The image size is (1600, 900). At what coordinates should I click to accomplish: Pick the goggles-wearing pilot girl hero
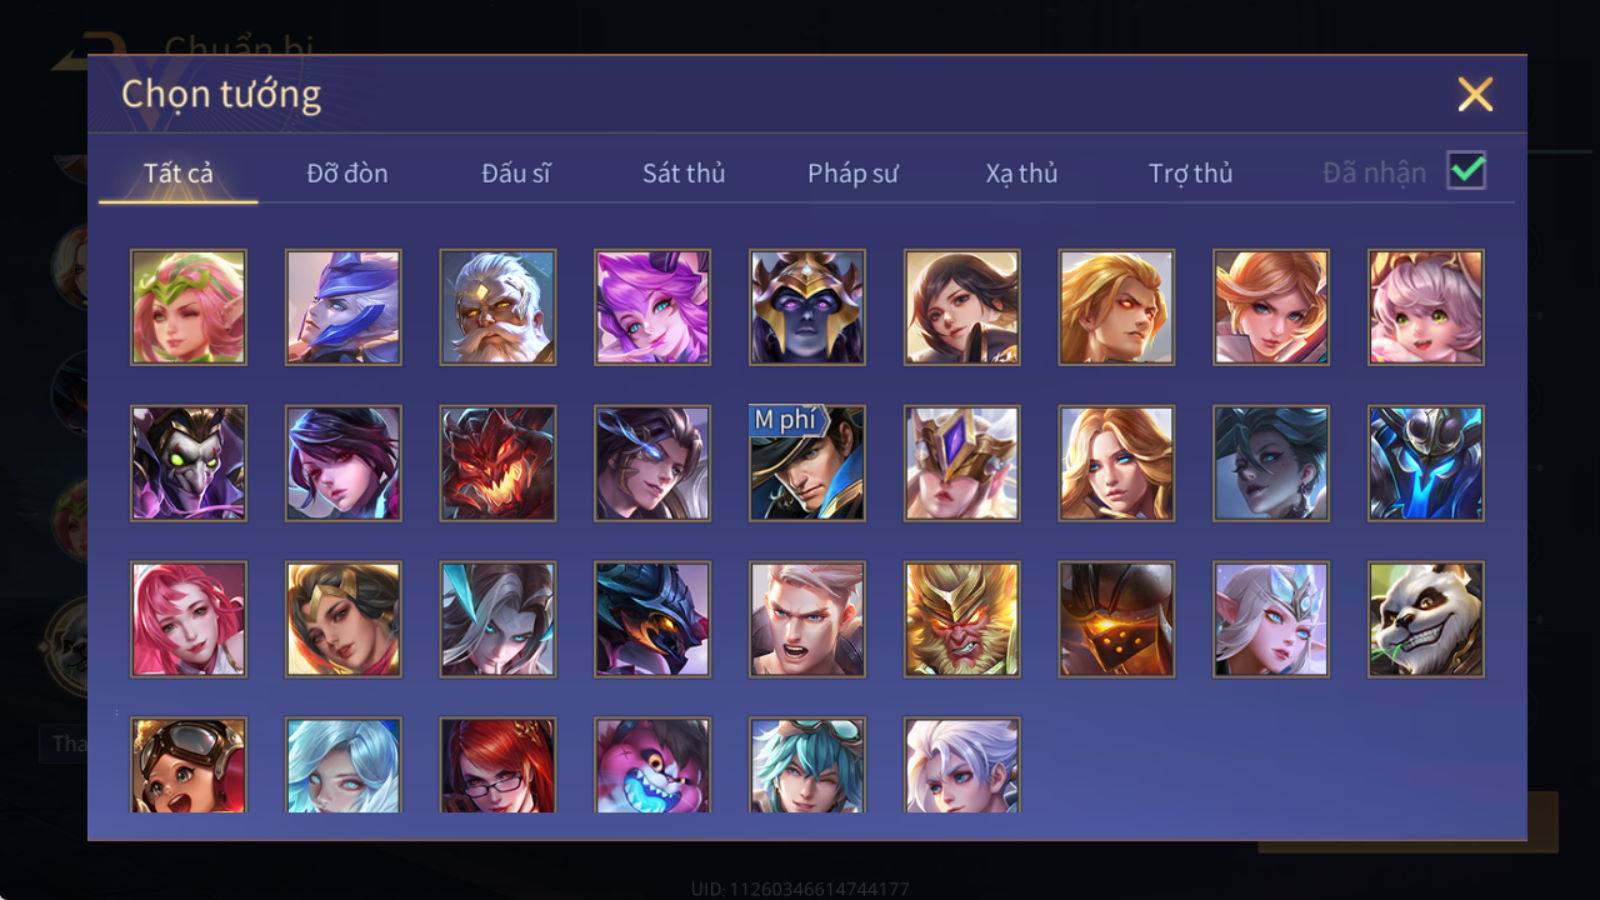pos(189,765)
